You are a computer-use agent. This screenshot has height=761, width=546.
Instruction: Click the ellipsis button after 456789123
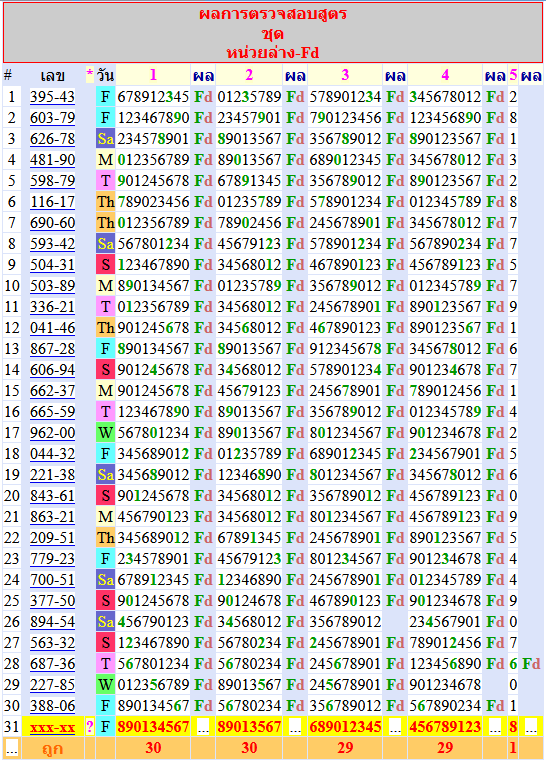coord(495,727)
